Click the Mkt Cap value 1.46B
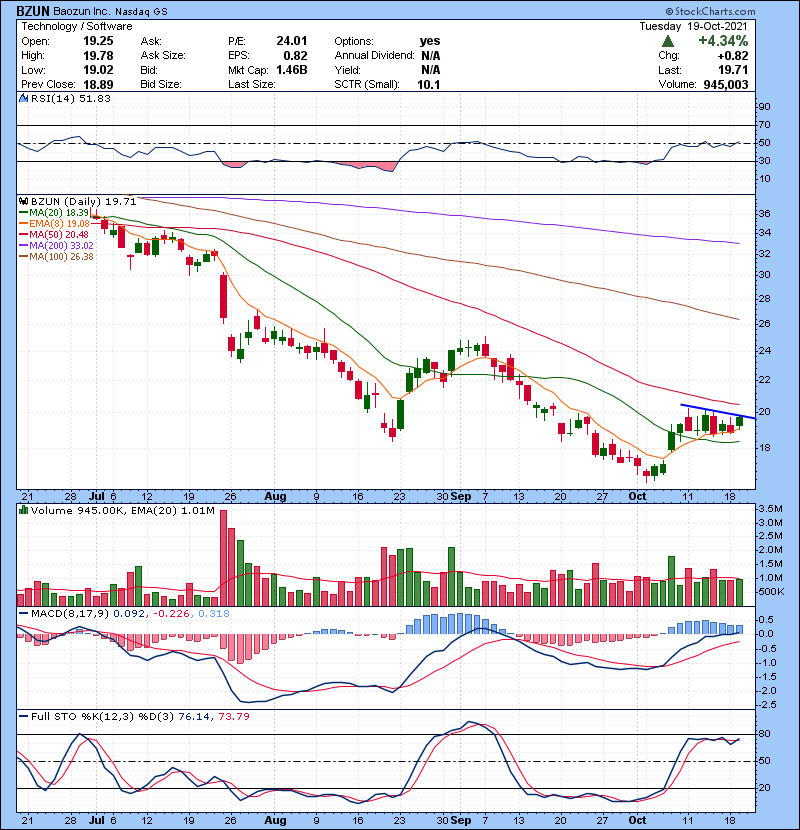The width and height of the screenshot is (800, 830). [x=292, y=70]
